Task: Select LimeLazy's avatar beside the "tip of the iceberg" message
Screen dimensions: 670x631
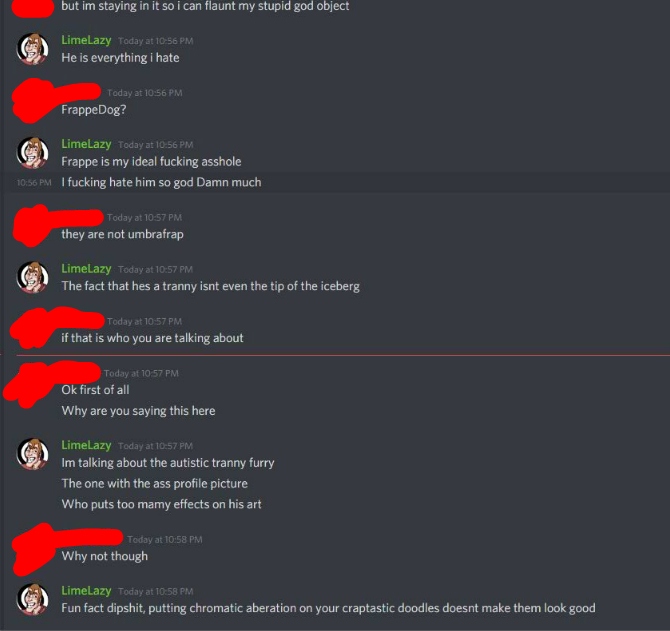Action: coord(32,278)
